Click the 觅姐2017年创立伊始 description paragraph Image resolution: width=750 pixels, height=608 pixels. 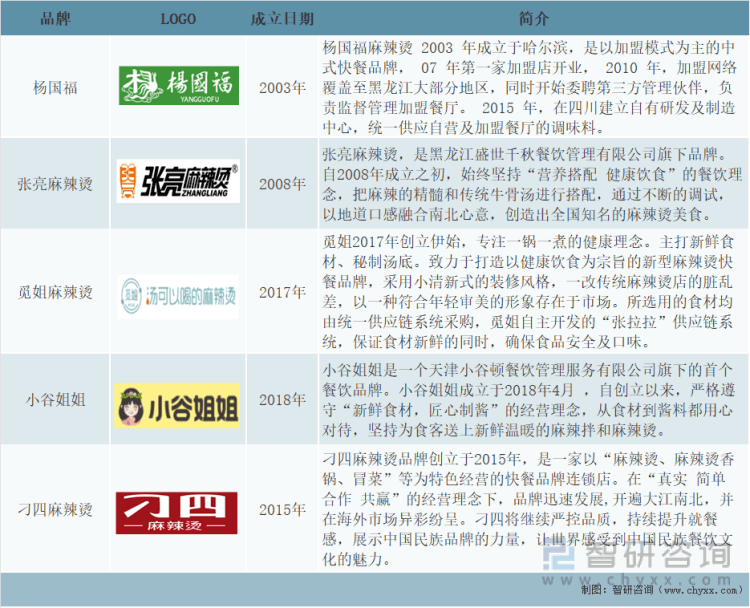tap(528, 292)
